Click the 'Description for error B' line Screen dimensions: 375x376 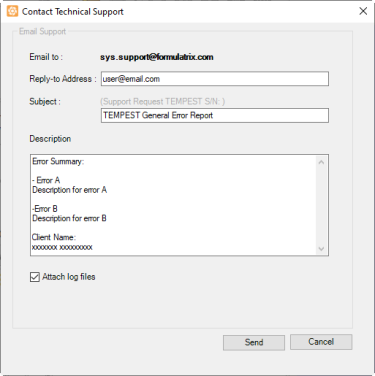pos(69,219)
